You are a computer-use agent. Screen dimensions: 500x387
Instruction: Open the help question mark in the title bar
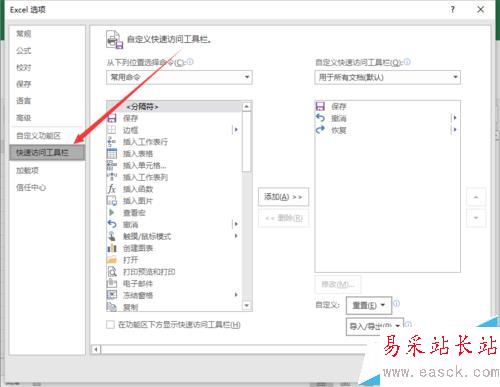452,9
